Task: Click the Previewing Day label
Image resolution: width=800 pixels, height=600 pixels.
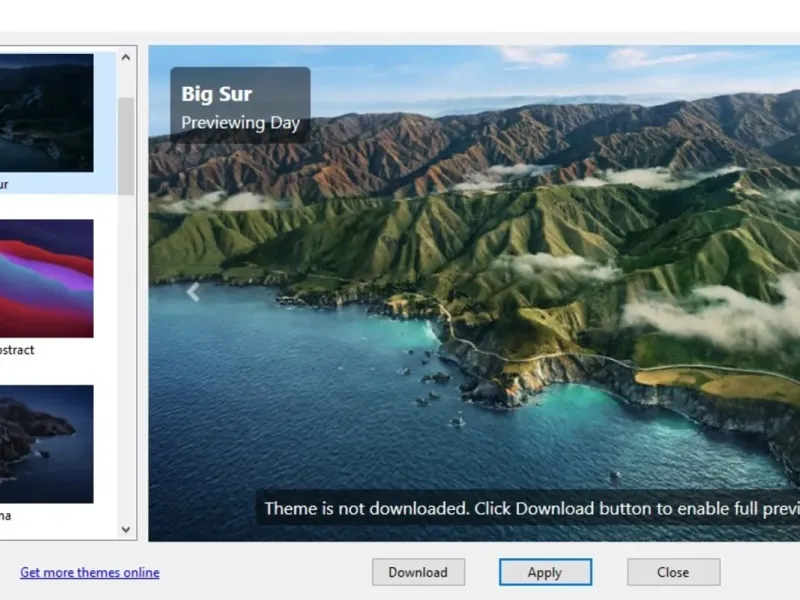Action: (240, 123)
